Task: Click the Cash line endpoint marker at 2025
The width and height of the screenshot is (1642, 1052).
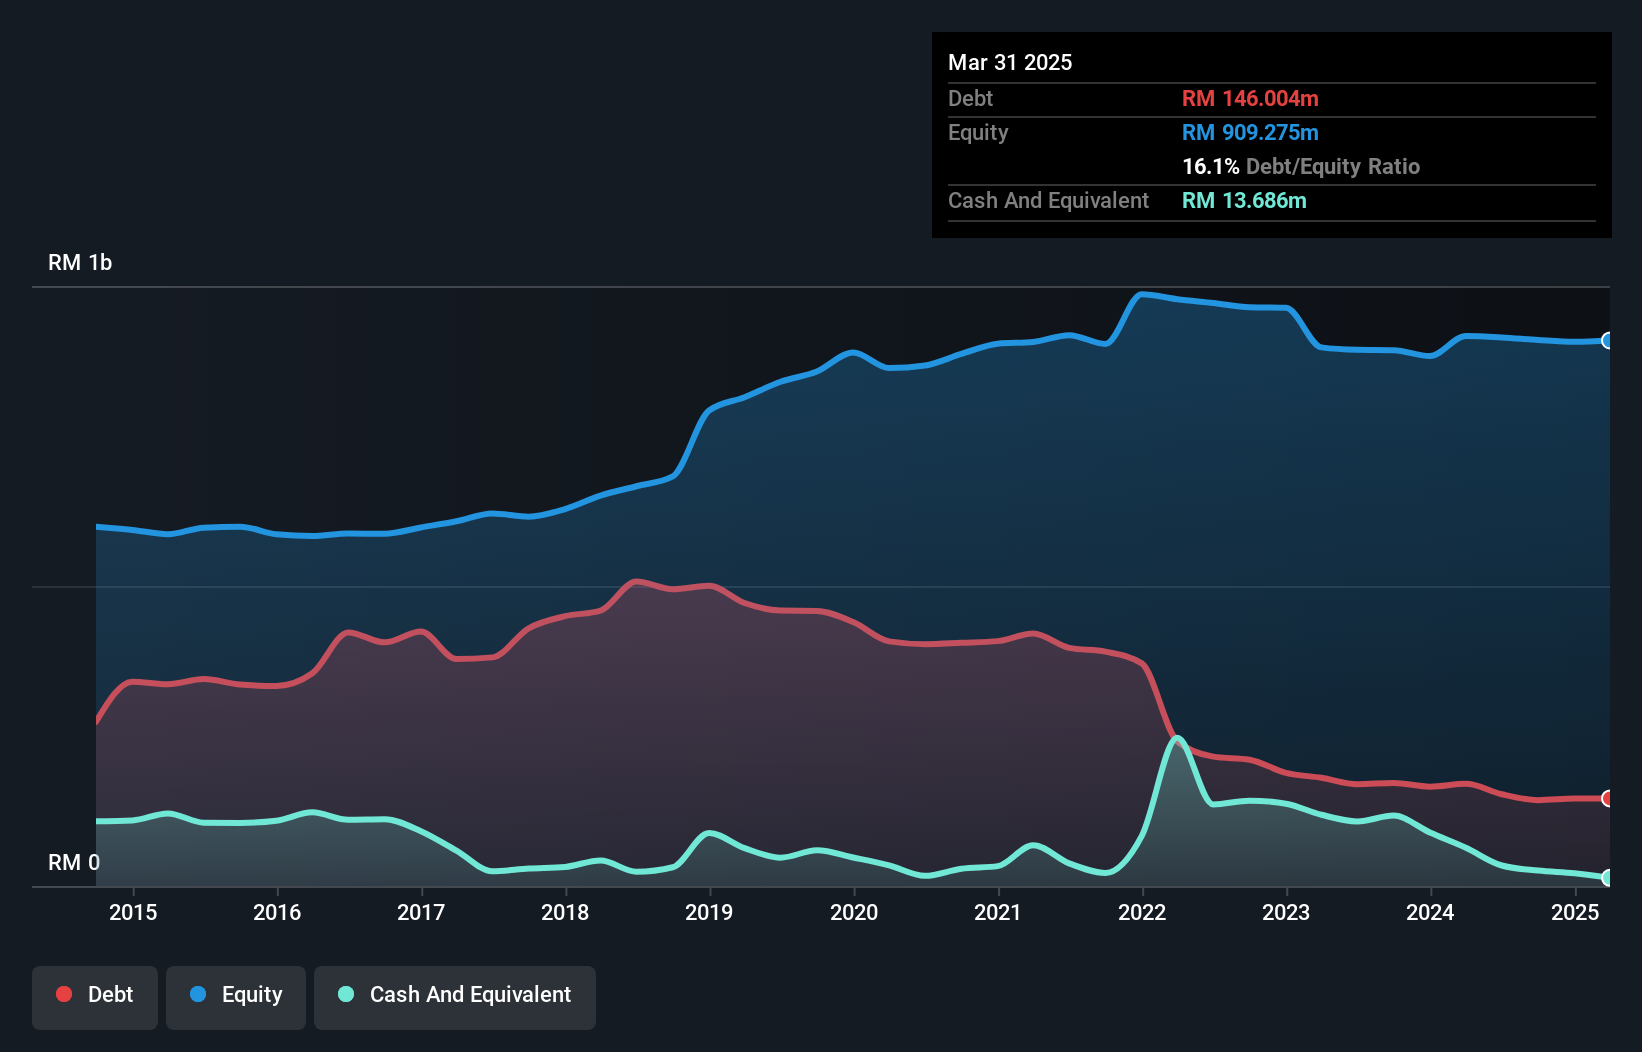Action: click(x=1607, y=879)
